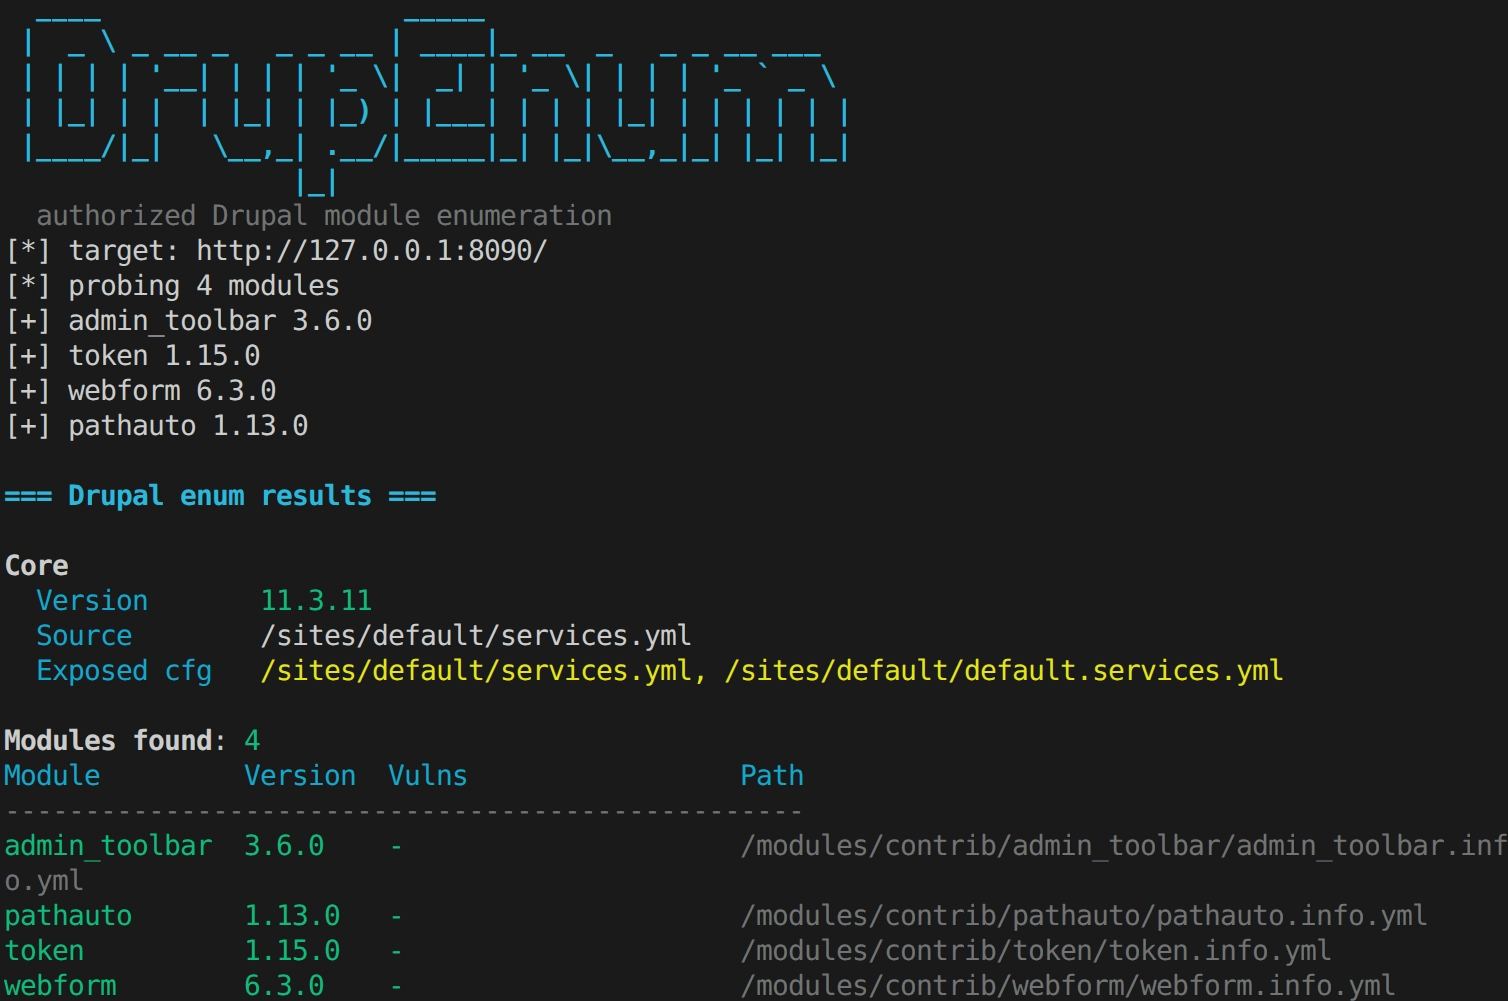Click the '[+] admin_toolbar 3.6.0' log line
Viewport: 1508px width, 1001px height.
(188, 321)
